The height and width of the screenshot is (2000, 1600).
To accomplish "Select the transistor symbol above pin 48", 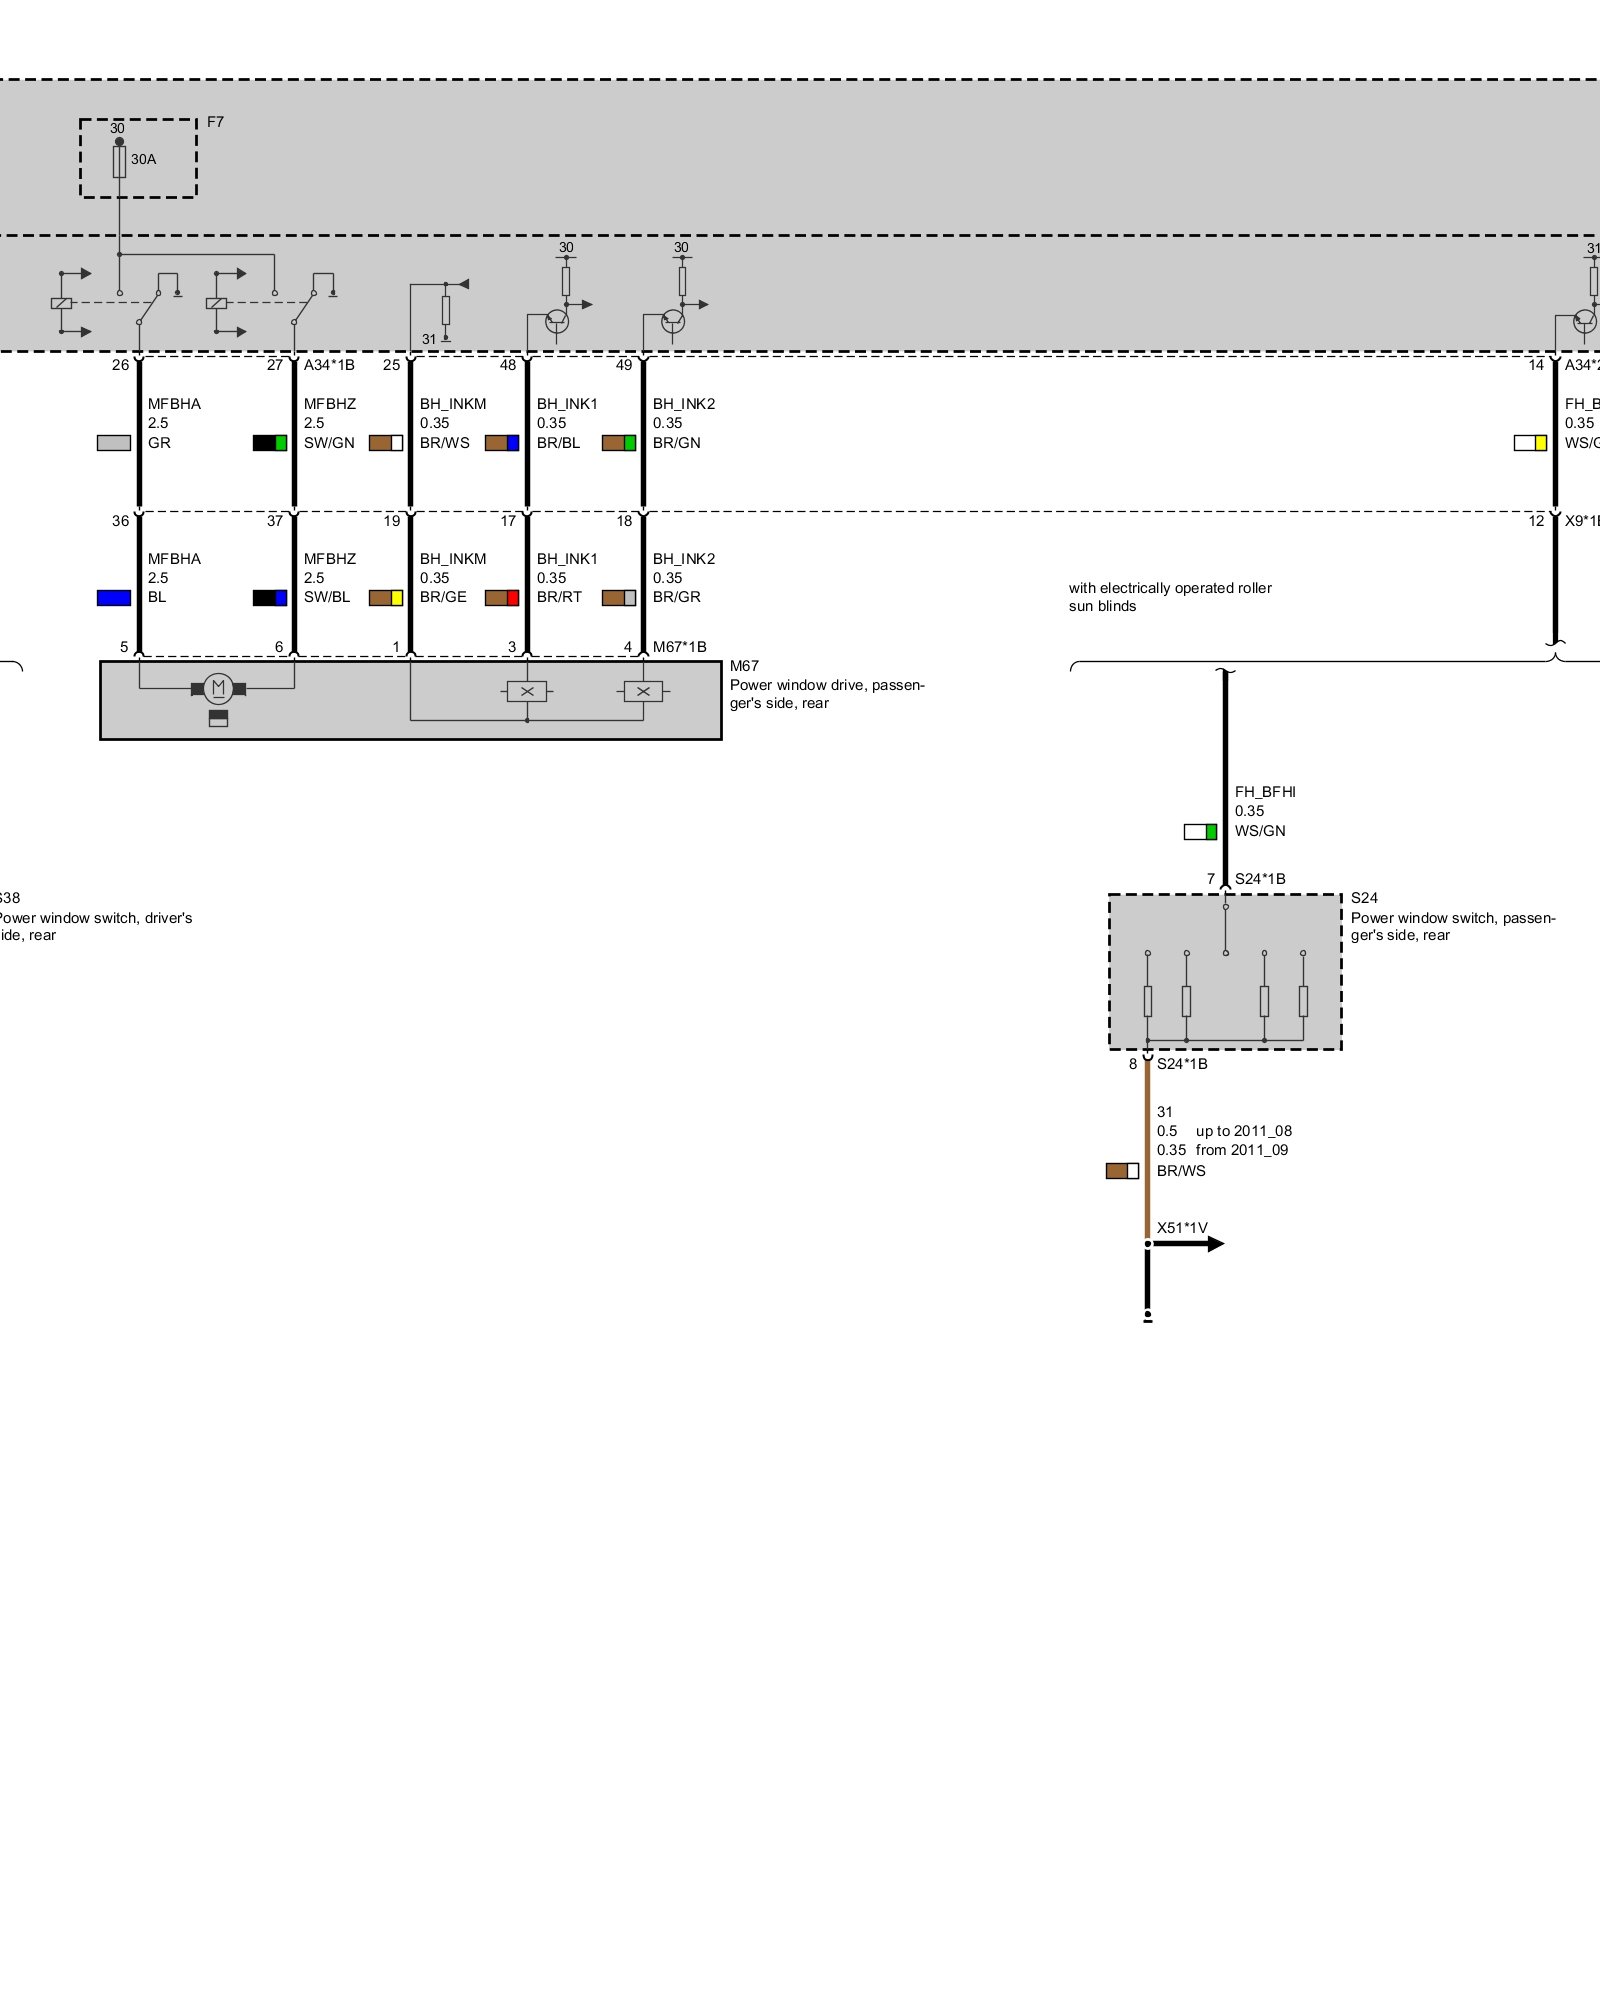I will point(557,321).
